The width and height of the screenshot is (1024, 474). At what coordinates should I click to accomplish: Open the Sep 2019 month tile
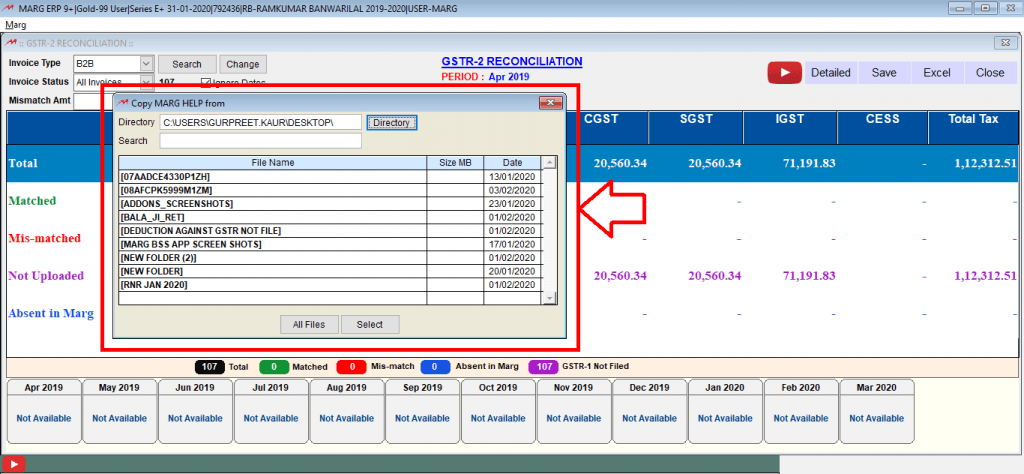click(x=423, y=411)
